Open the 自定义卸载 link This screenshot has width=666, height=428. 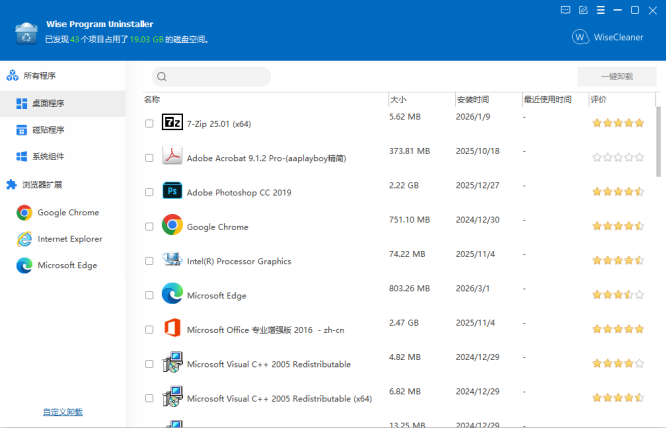[x=63, y=412]
